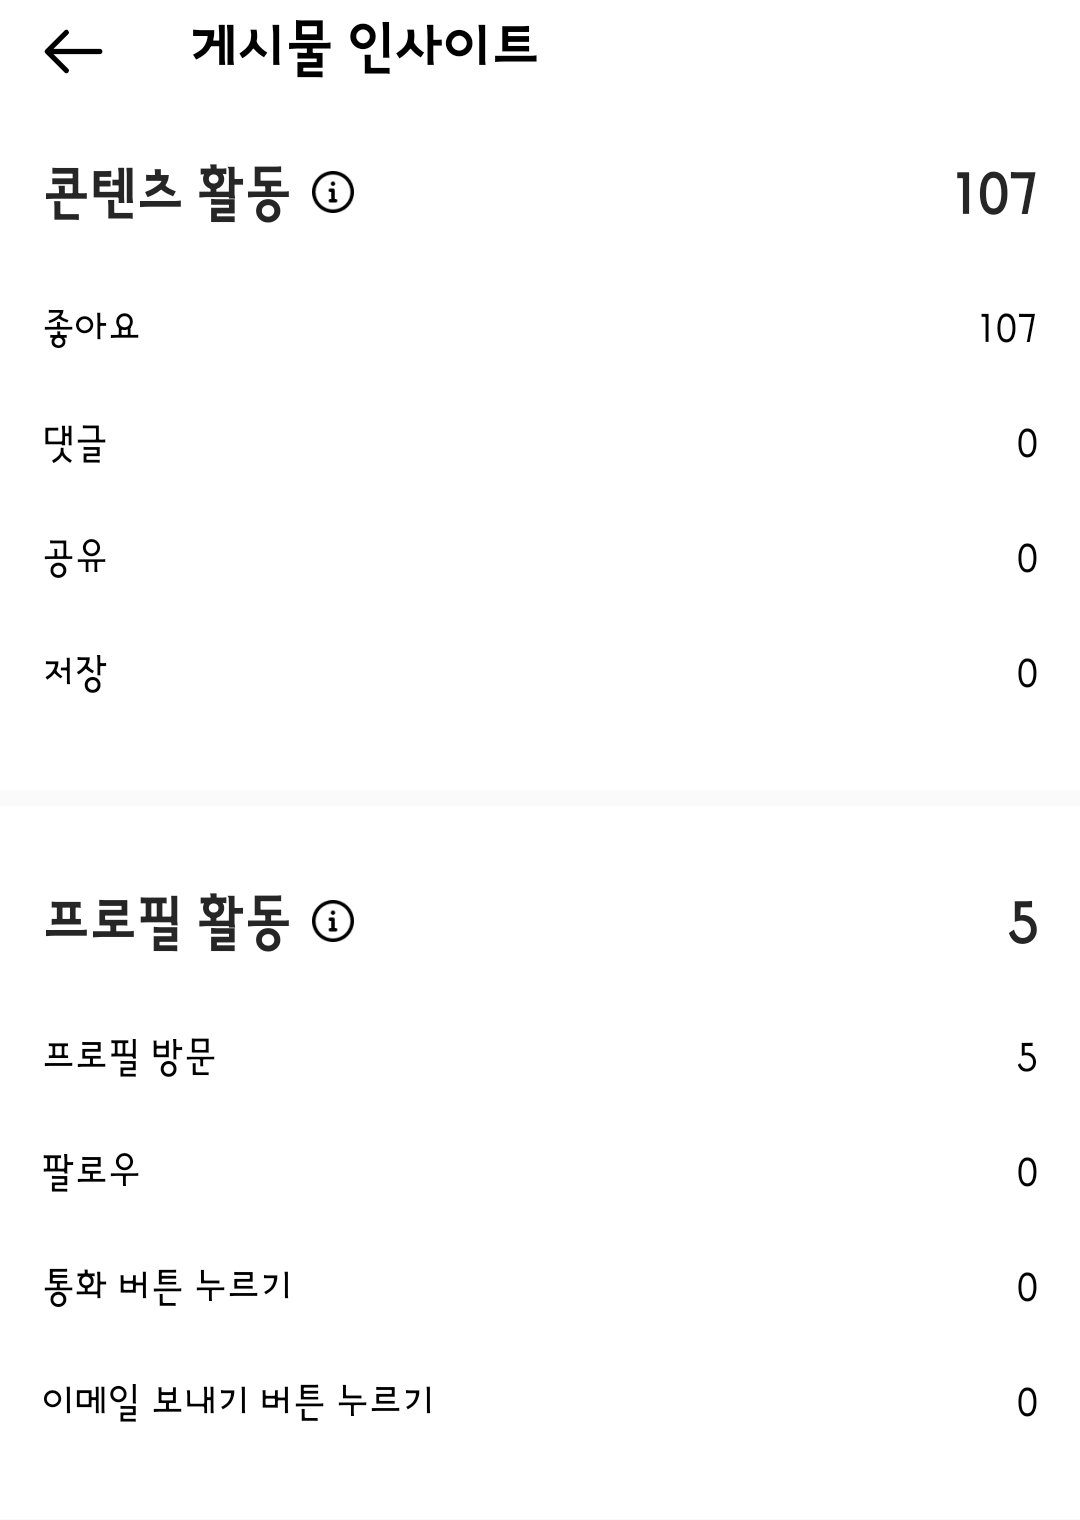The width and height of the screenshot is (1080, 1520).
Task: Click the 댓글 count value 0
Action: tap(1027, 444)
